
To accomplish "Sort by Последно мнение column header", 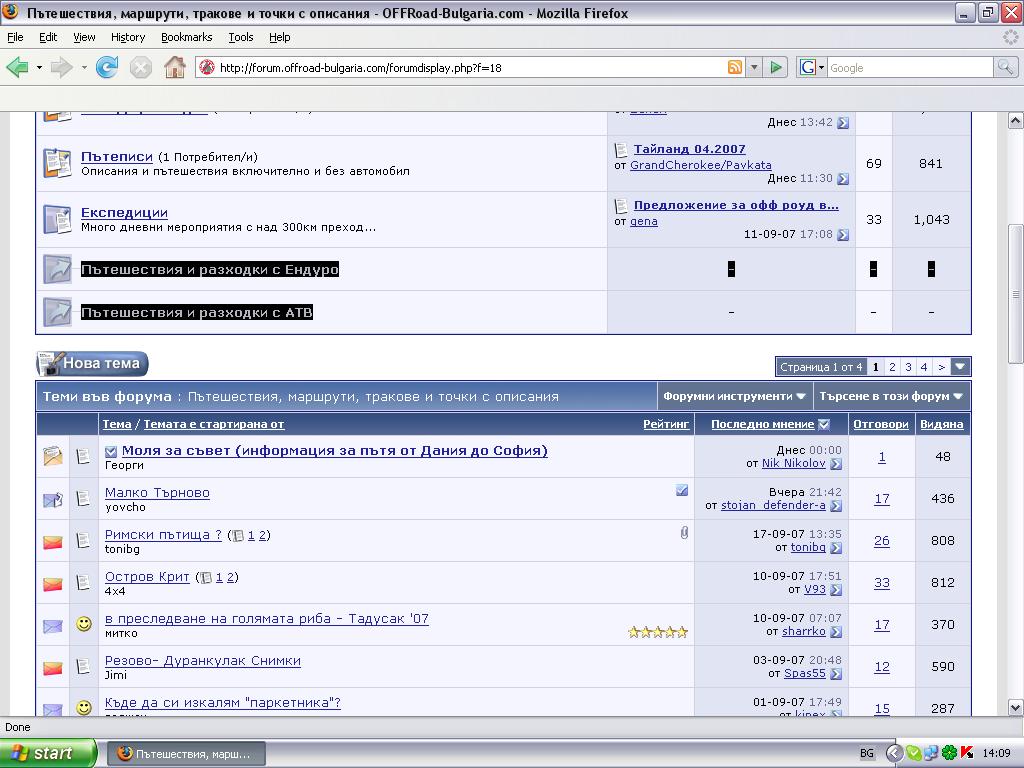I will click(x=762, y=424).
